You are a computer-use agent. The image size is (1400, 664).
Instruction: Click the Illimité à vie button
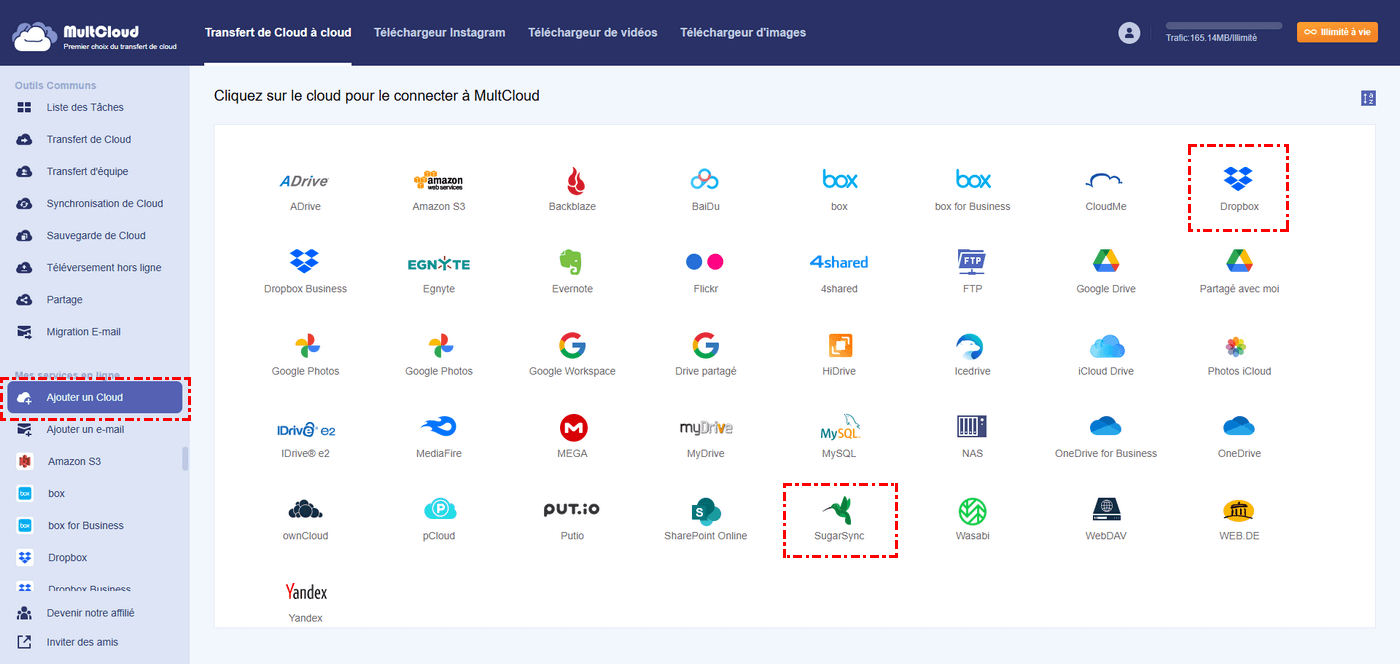(x=1337, y=32)
